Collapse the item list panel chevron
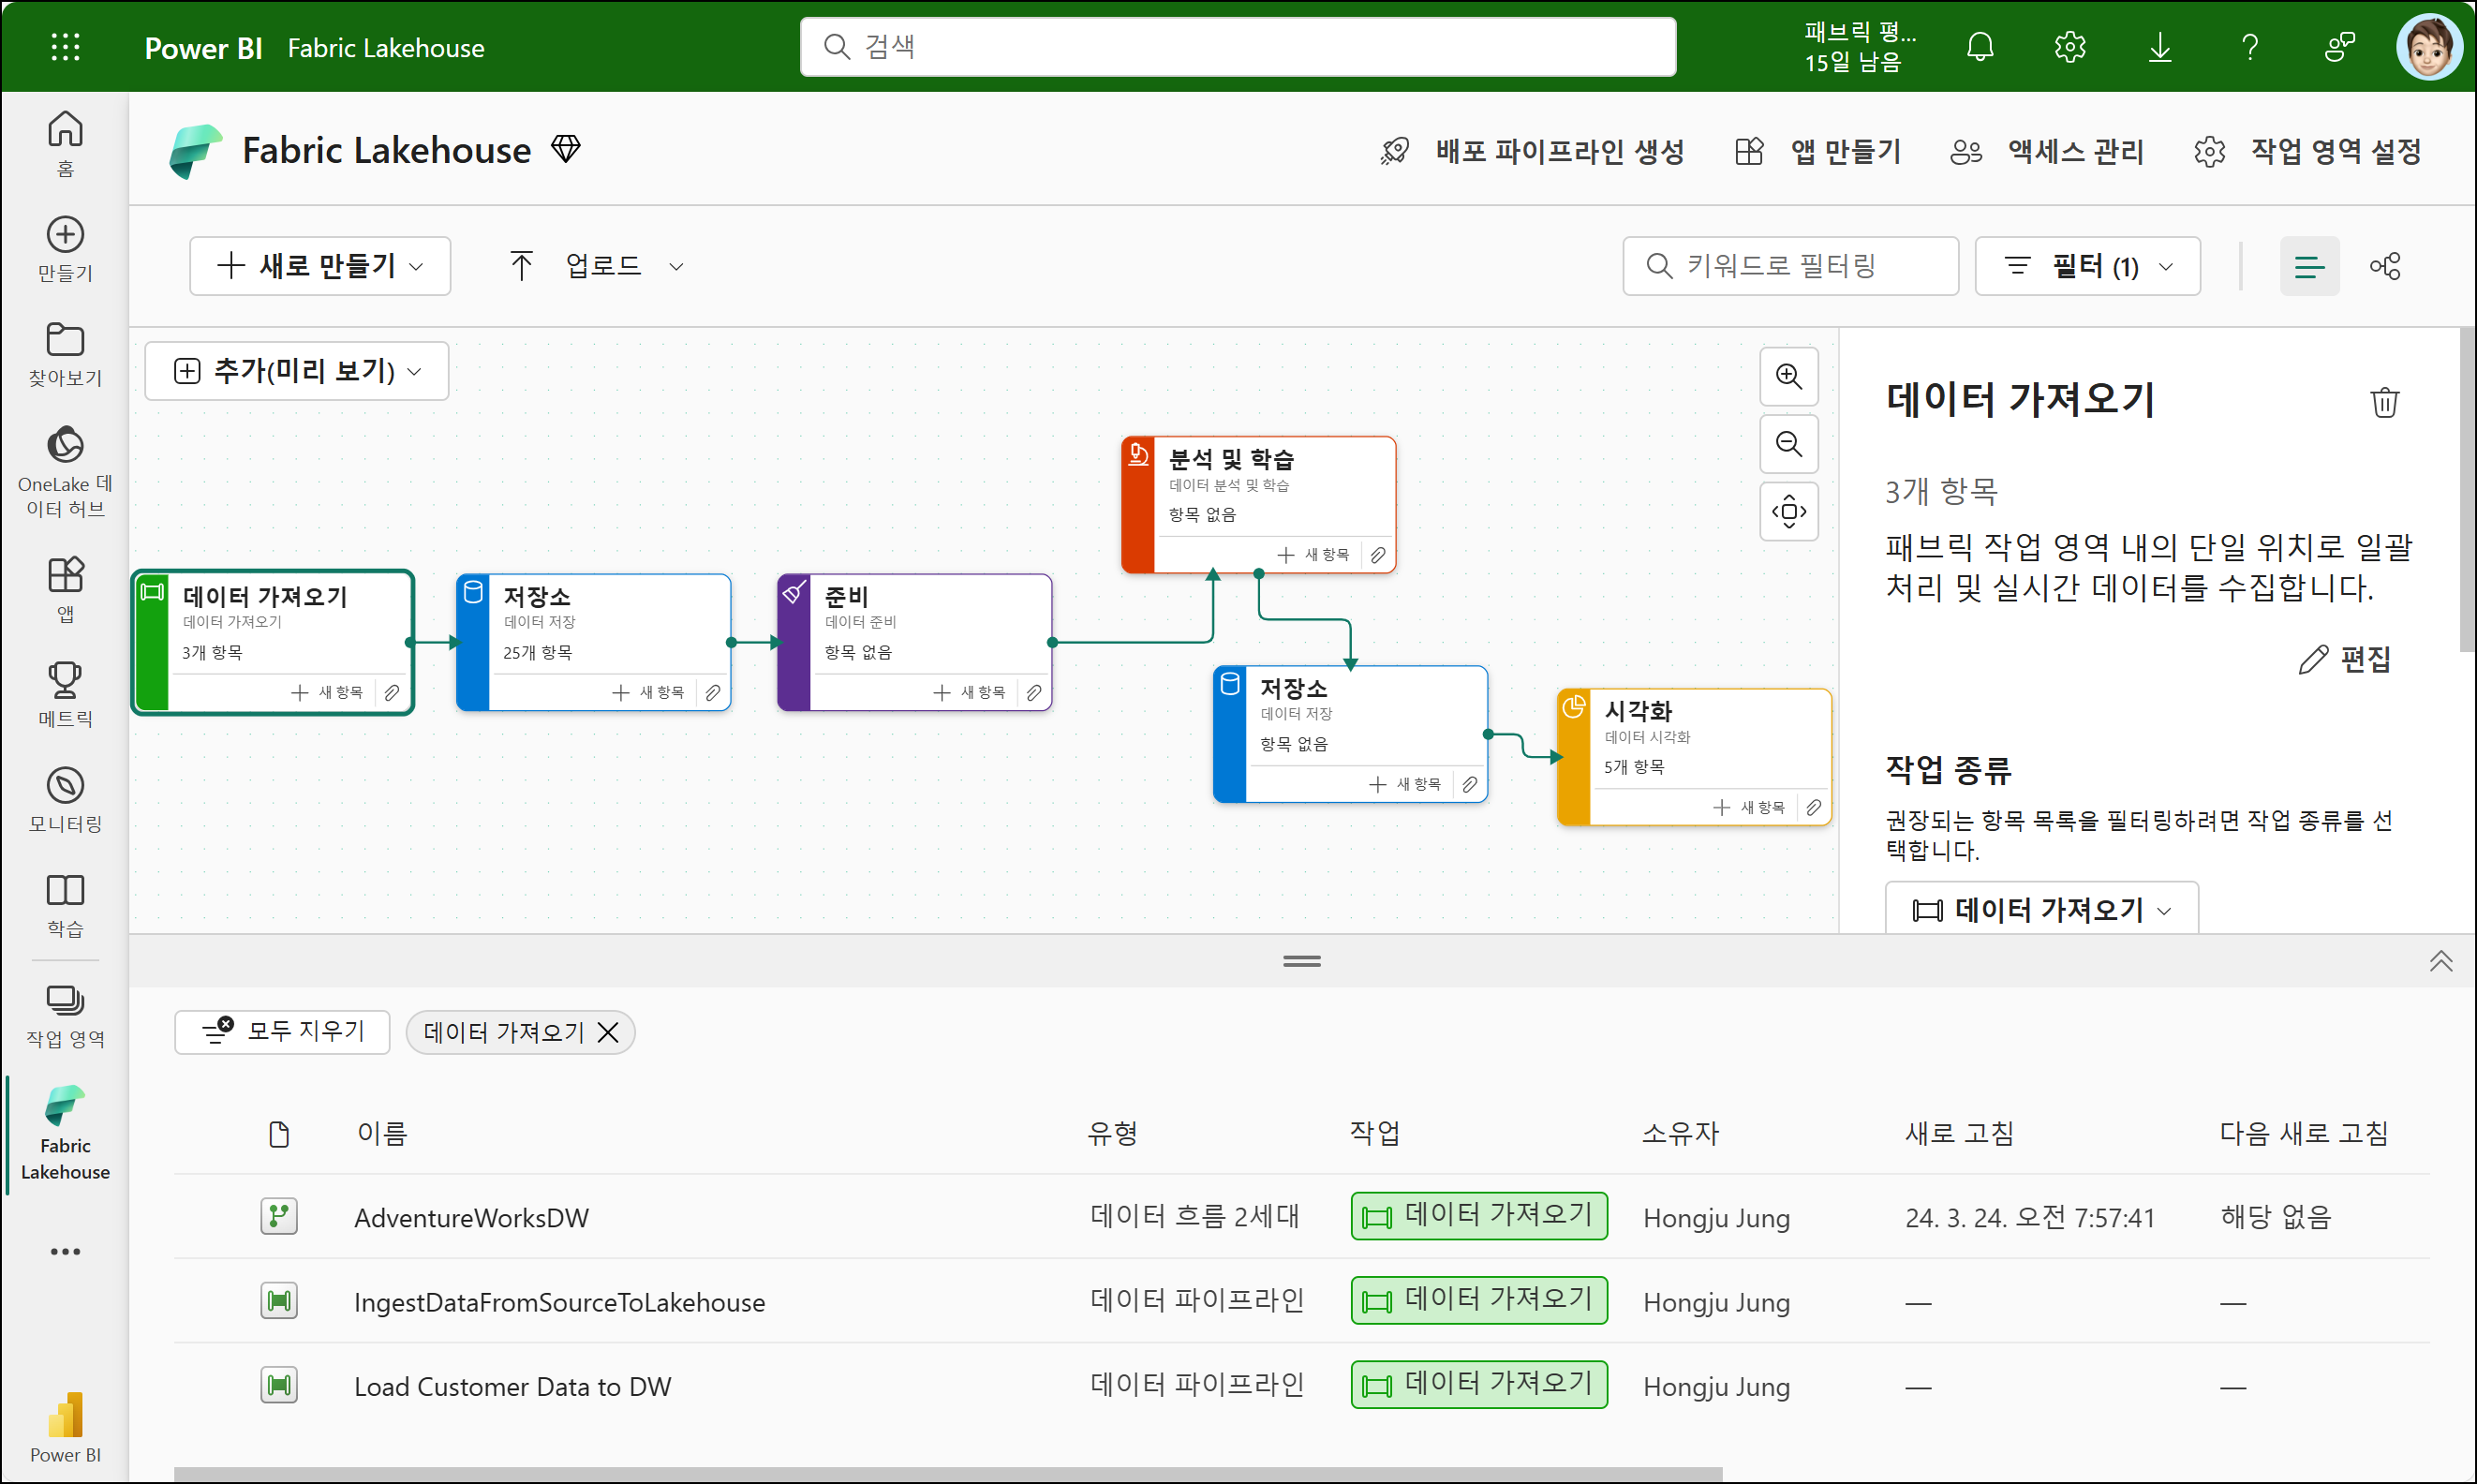The width and height of the screenshot is (2477, 1484). tap(2440, 961)
